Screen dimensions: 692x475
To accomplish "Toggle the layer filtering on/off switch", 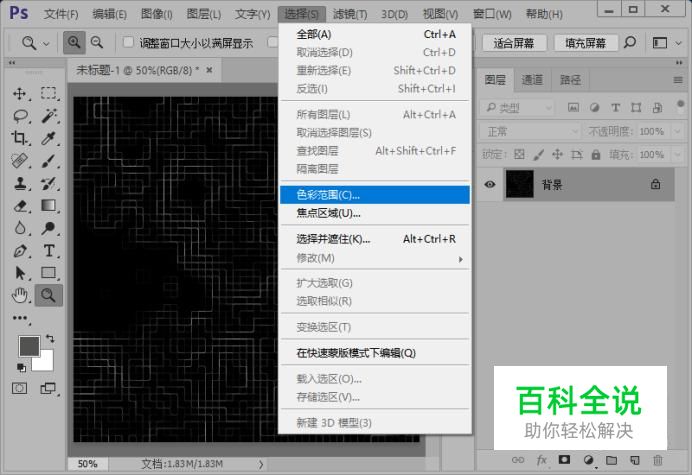I will [680, 105].
